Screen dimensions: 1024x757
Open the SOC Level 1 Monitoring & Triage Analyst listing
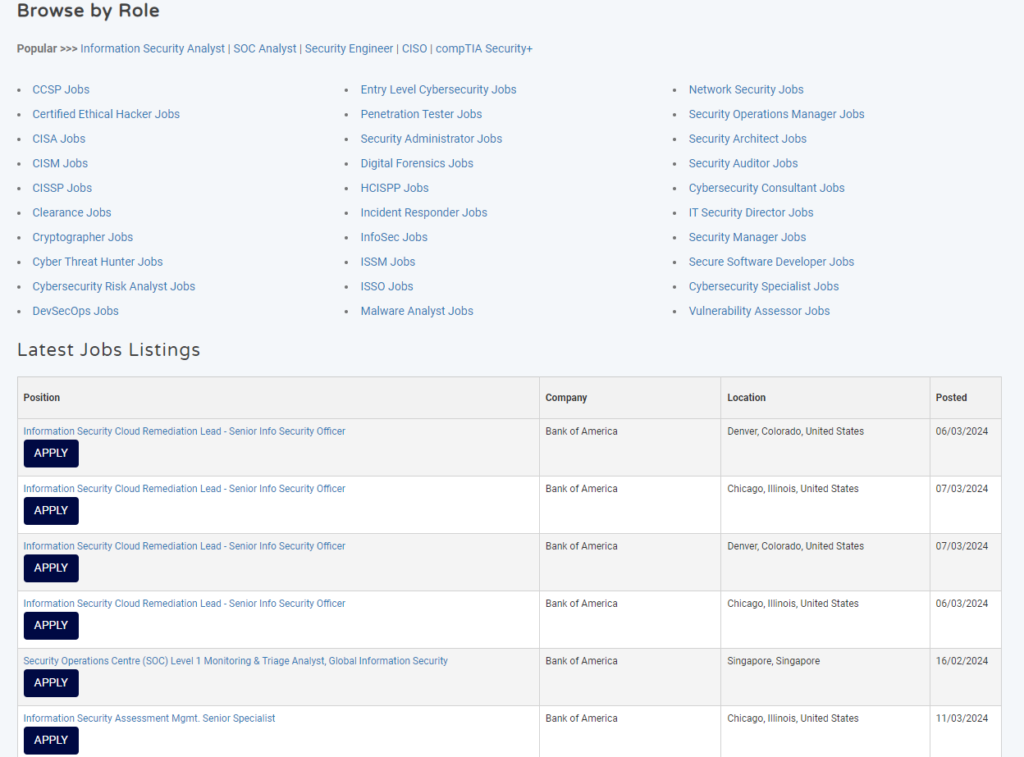pos(236,661)
